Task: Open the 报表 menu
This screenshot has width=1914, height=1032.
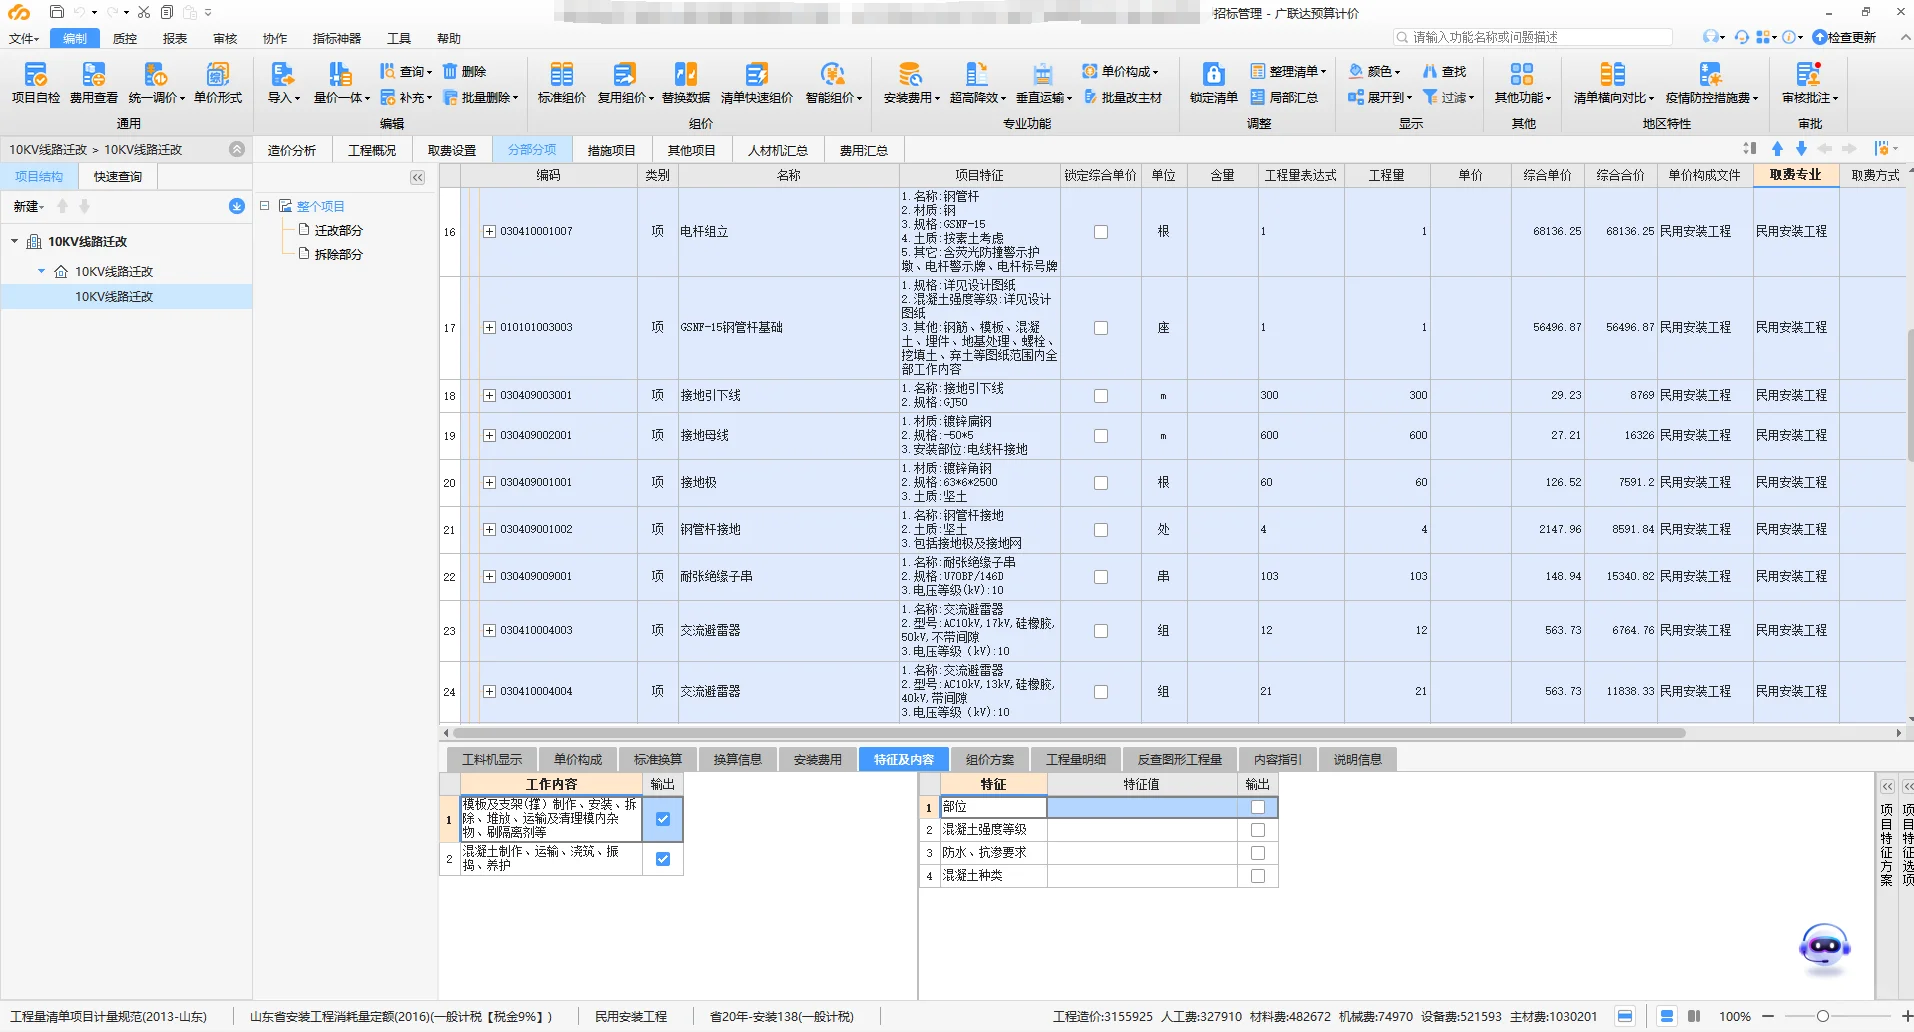Action: click(x=175, y=38)
